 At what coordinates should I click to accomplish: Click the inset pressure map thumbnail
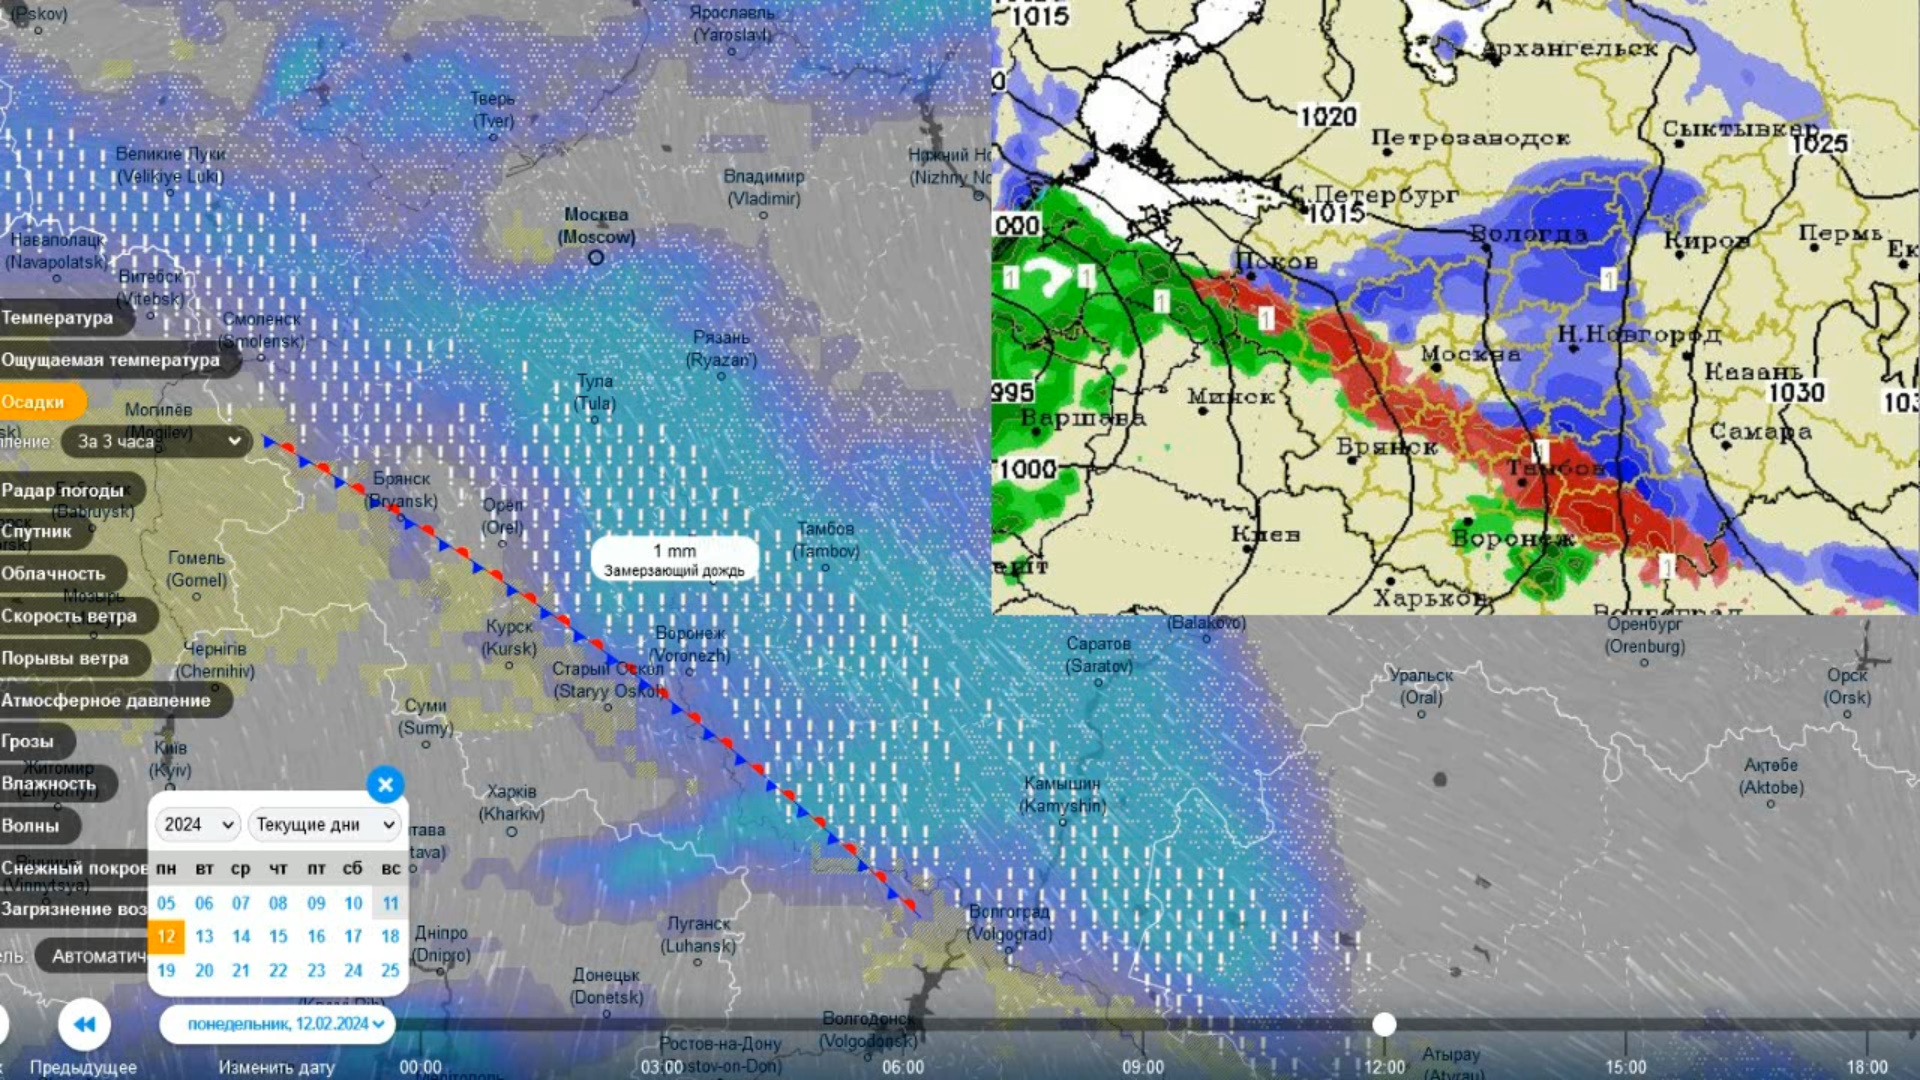pyautogui.click(x=1455, y=306)
